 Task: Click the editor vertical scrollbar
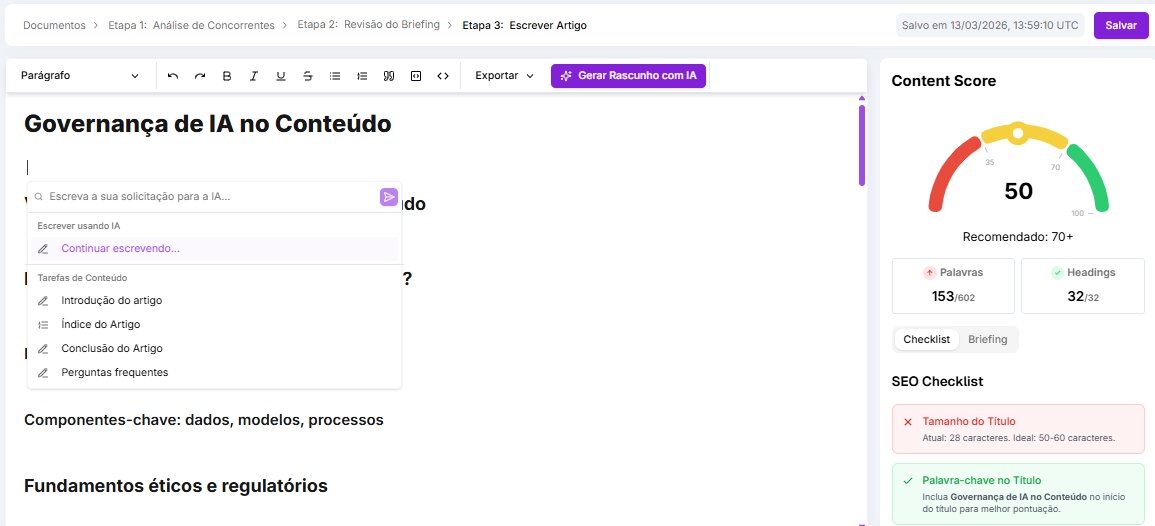click(861, 145)
